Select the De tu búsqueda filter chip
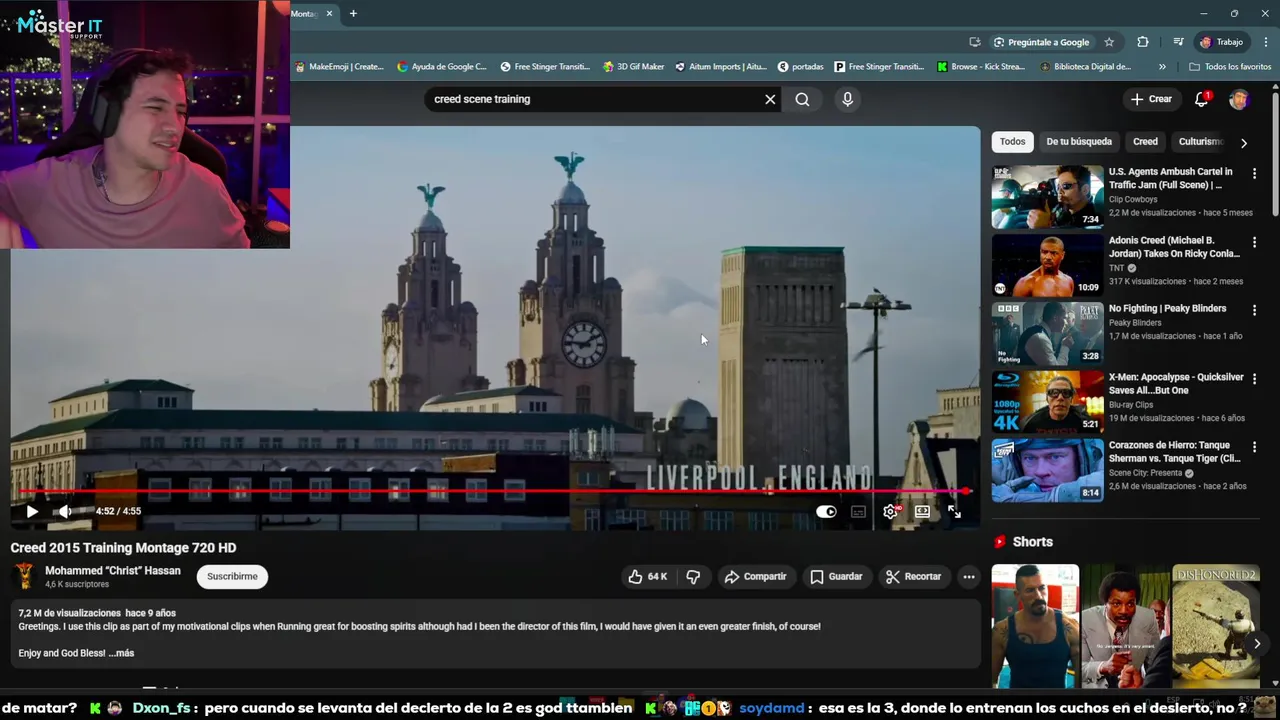Image resolution: width=1280 pixels, height=720 pixels. coord(1079,142)
